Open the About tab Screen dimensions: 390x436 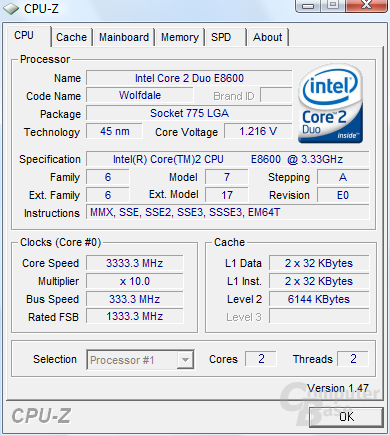tap(267, 37)
